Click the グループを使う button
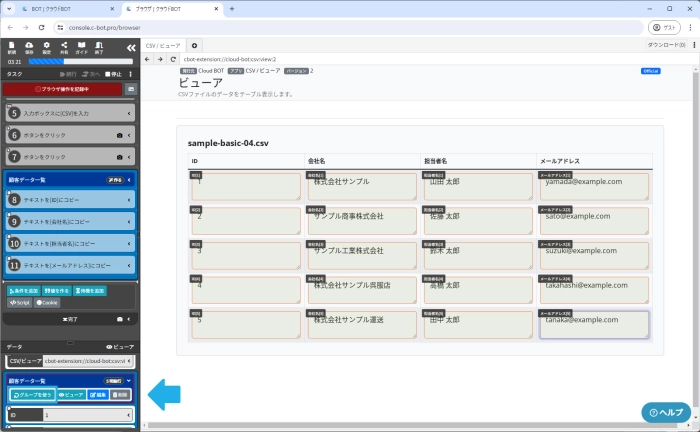This screenshot has width=700, height=432. point(33,395)
